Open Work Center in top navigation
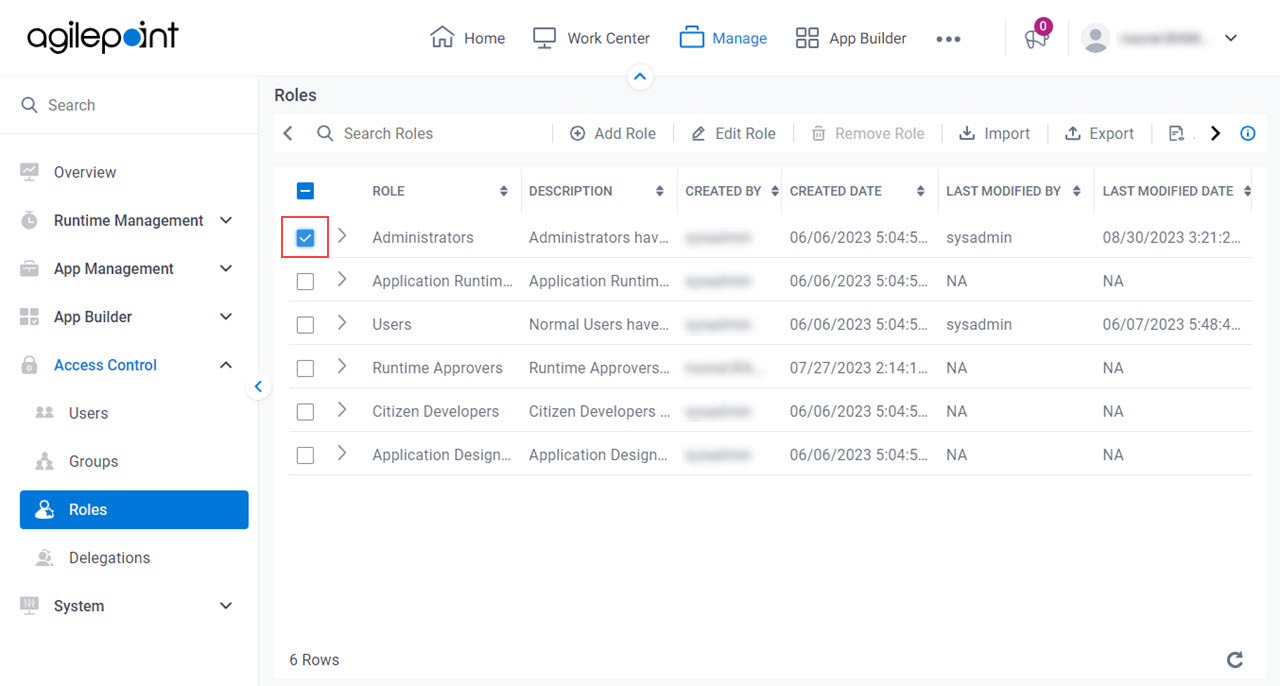The height and width of the screenshot is (686, 1280). coord(591,38)
